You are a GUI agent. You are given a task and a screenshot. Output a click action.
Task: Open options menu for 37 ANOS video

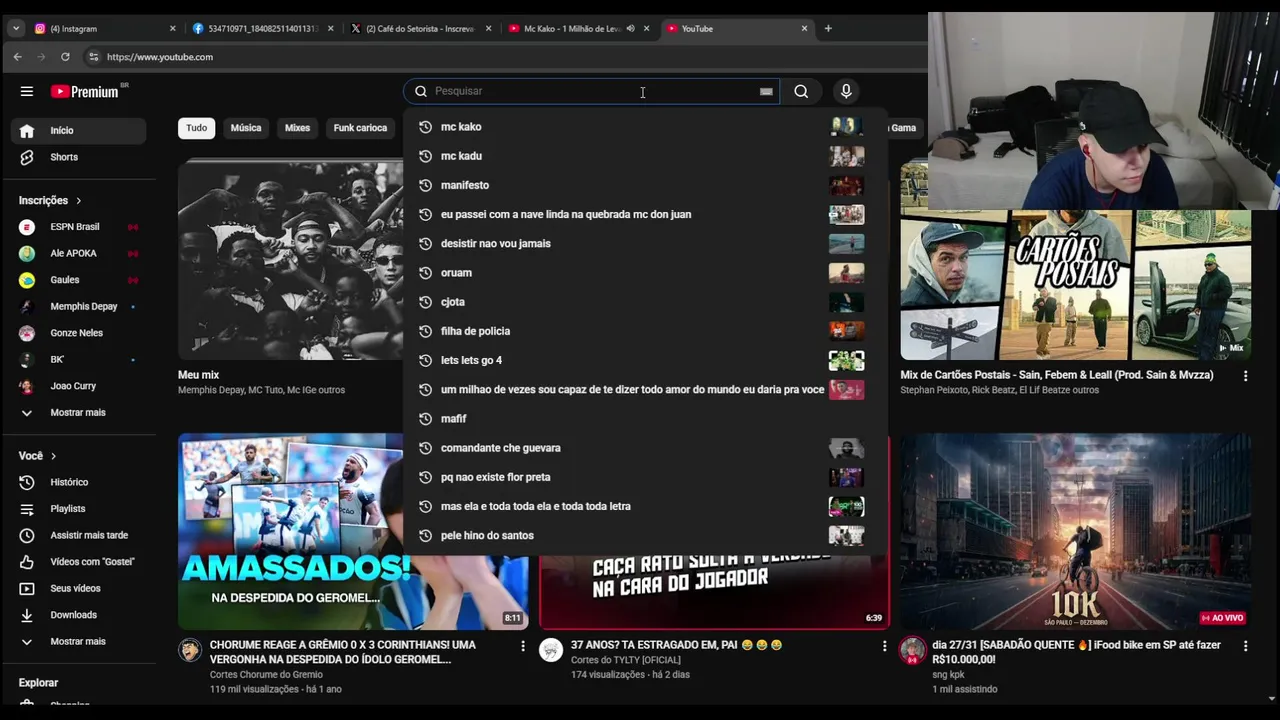tap(884, 646)
